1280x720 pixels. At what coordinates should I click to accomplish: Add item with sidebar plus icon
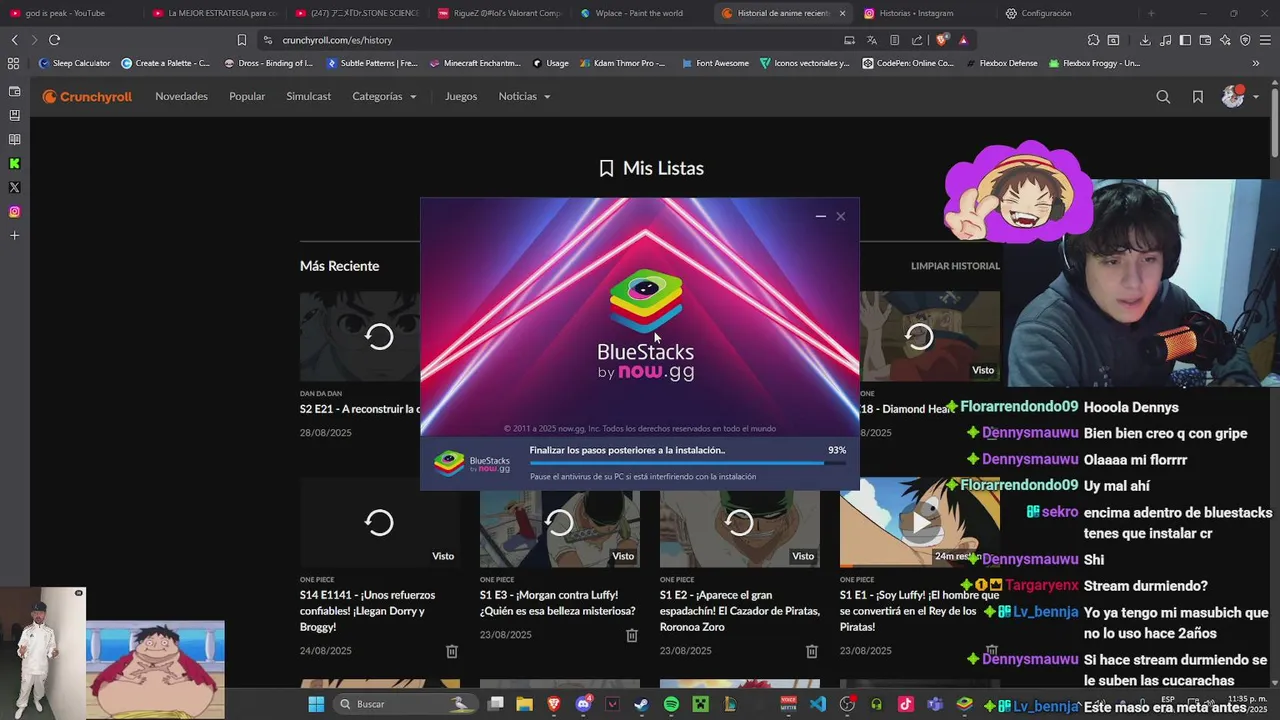pos(14,236)
